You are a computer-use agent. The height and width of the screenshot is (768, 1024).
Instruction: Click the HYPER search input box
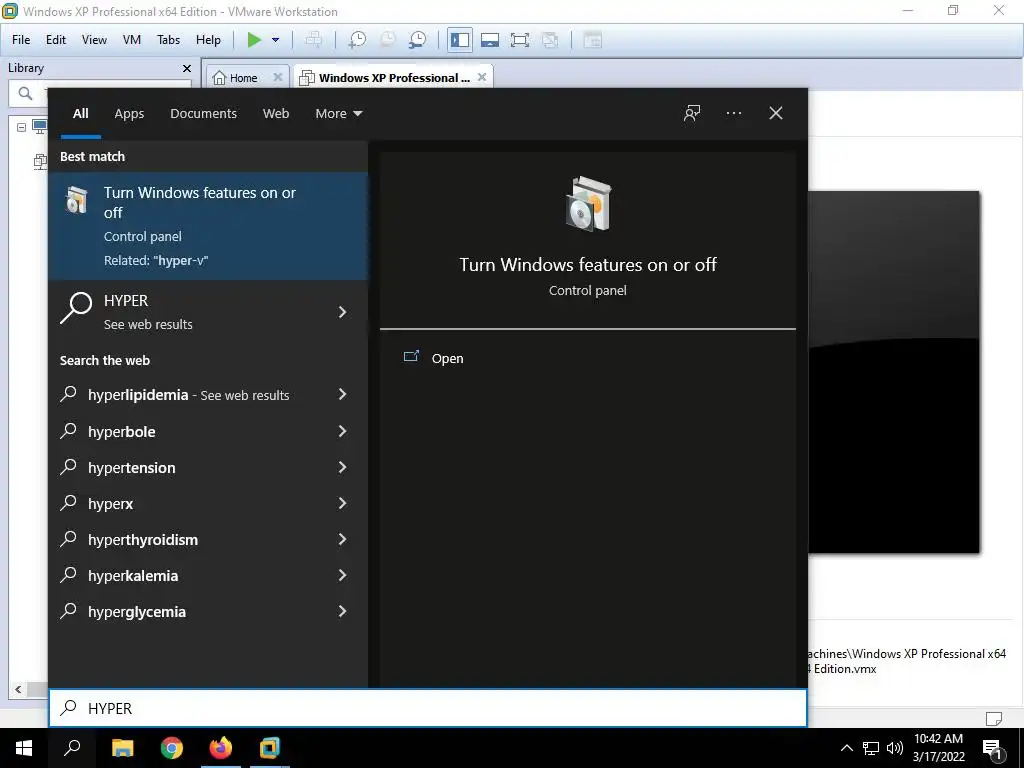[x=428, y=708]
